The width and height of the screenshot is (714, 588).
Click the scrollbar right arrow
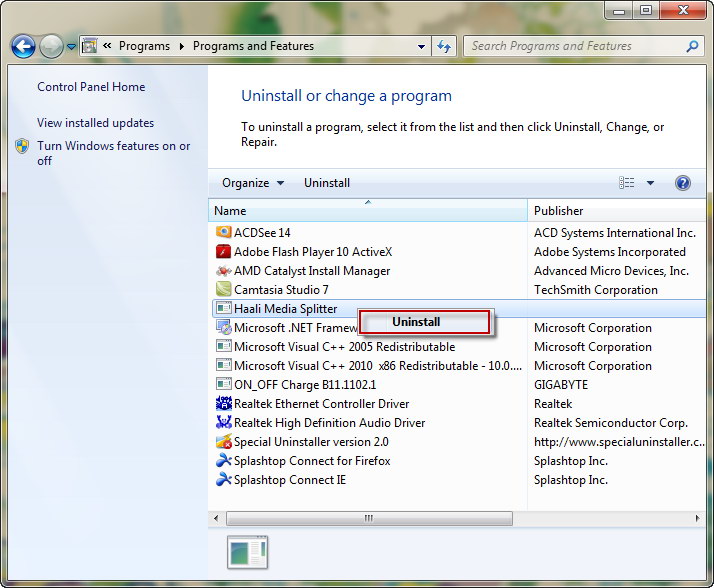(x=698, y=518)
